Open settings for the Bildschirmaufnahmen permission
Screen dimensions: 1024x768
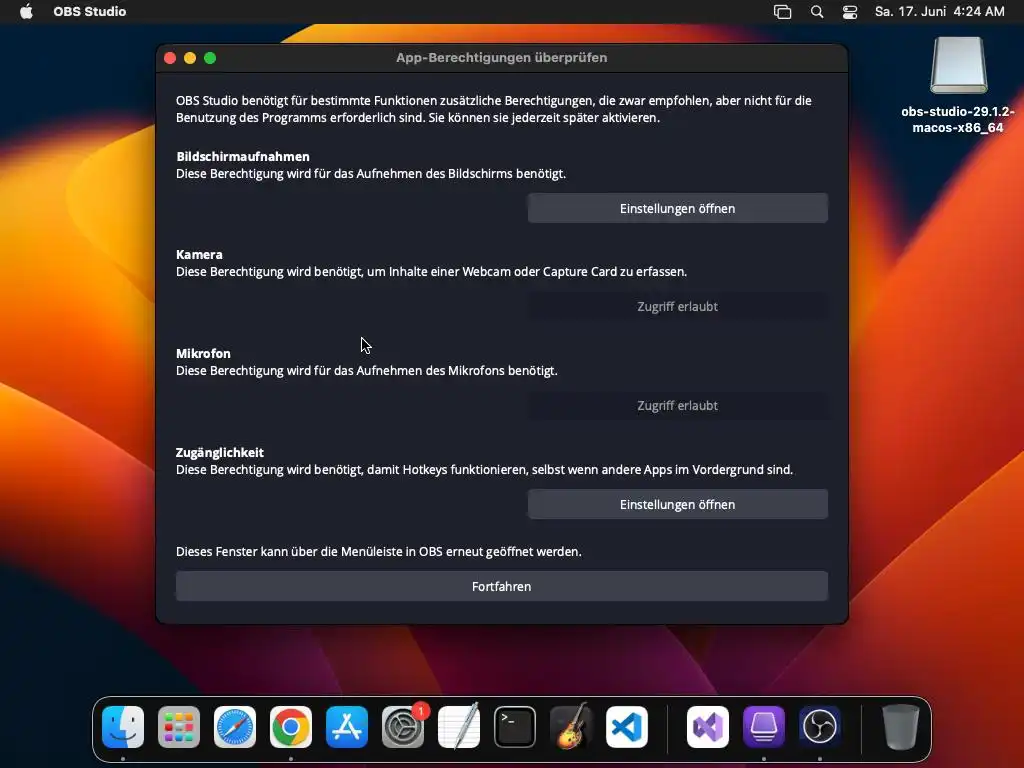678,208
